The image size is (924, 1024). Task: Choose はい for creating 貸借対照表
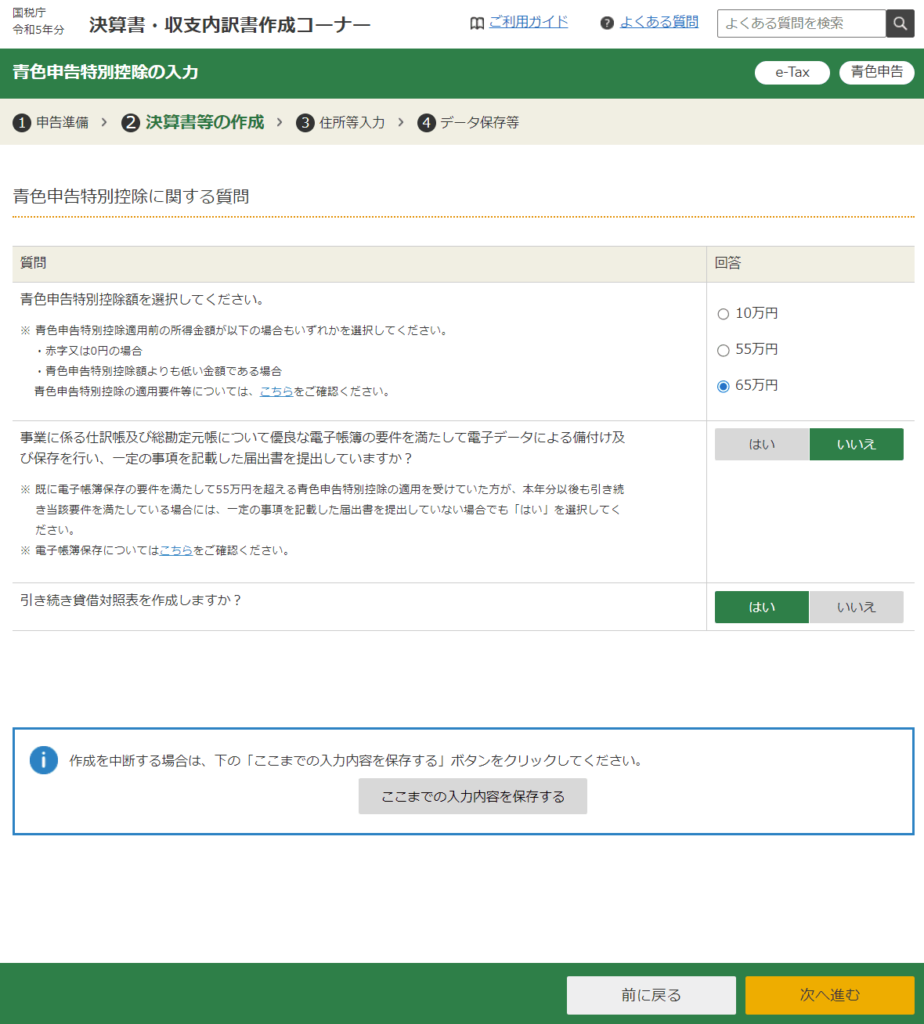click(x=762, y=607)
